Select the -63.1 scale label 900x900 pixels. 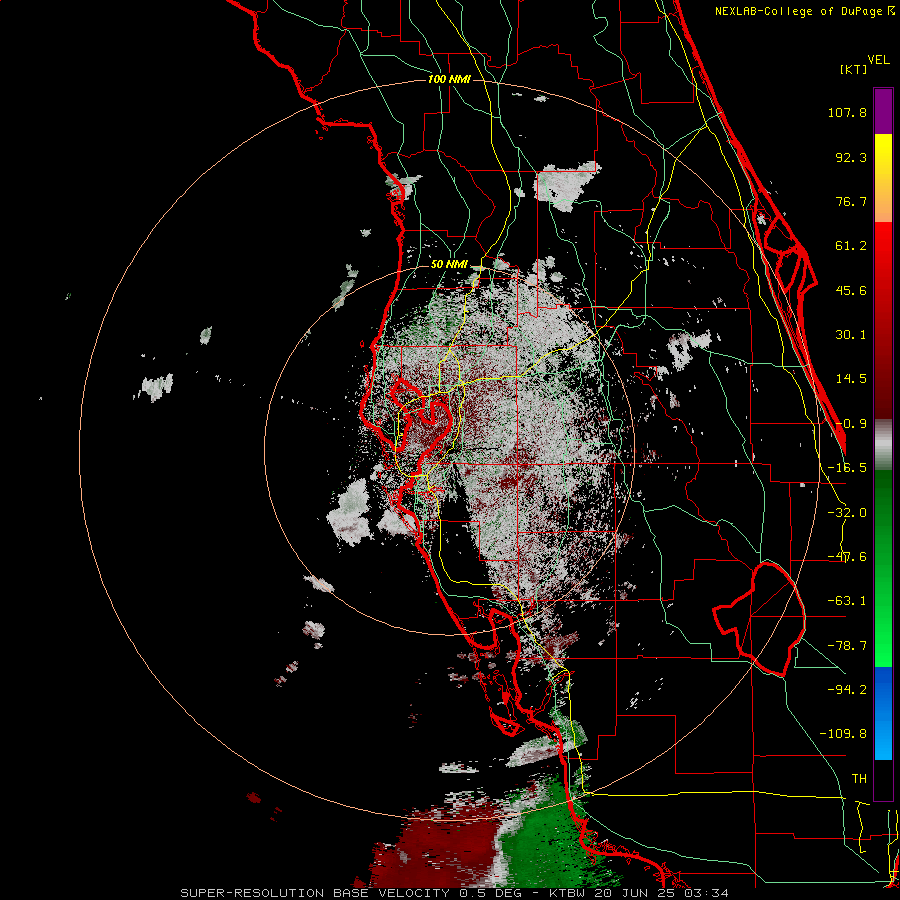coord(847,601)
